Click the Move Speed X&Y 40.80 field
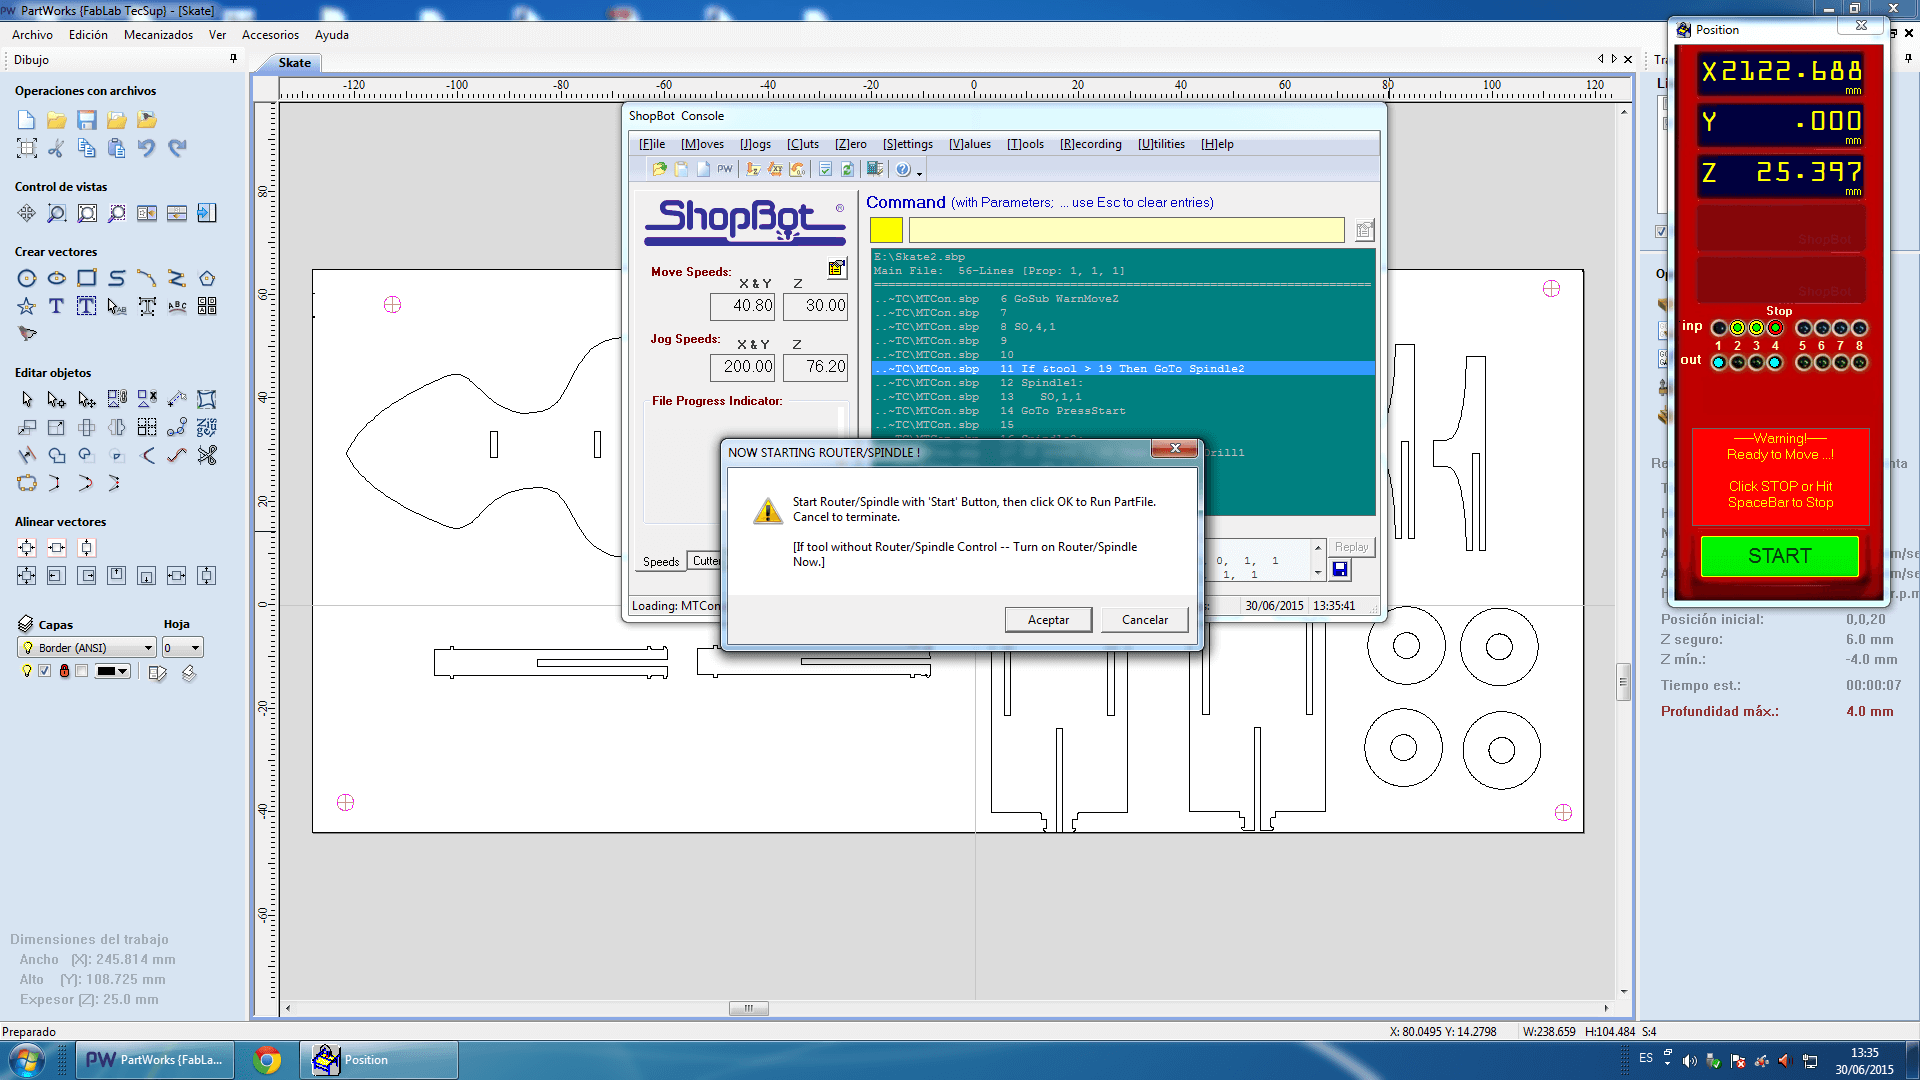Viewport: 1920px width, 1080px height. click(x=742, y=306)
